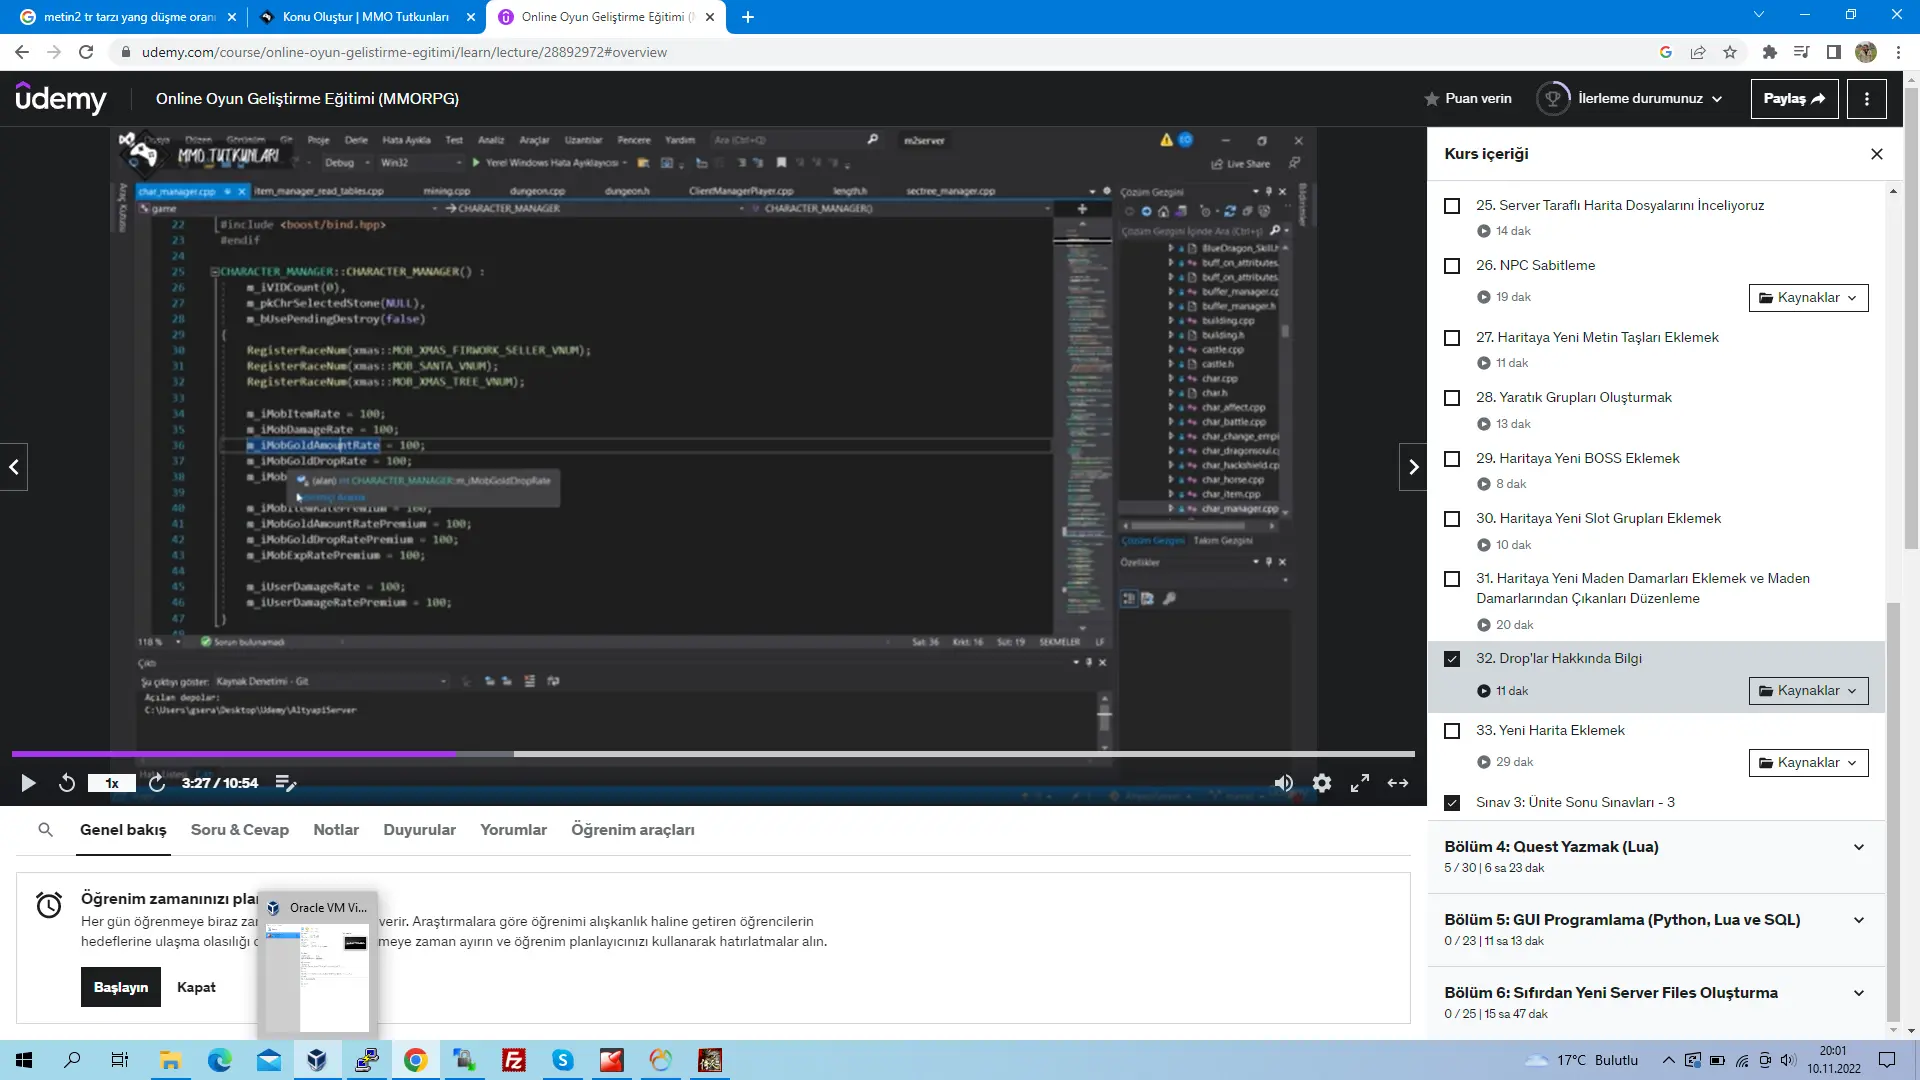Enter fullscreen video mode

[1360, 783]
